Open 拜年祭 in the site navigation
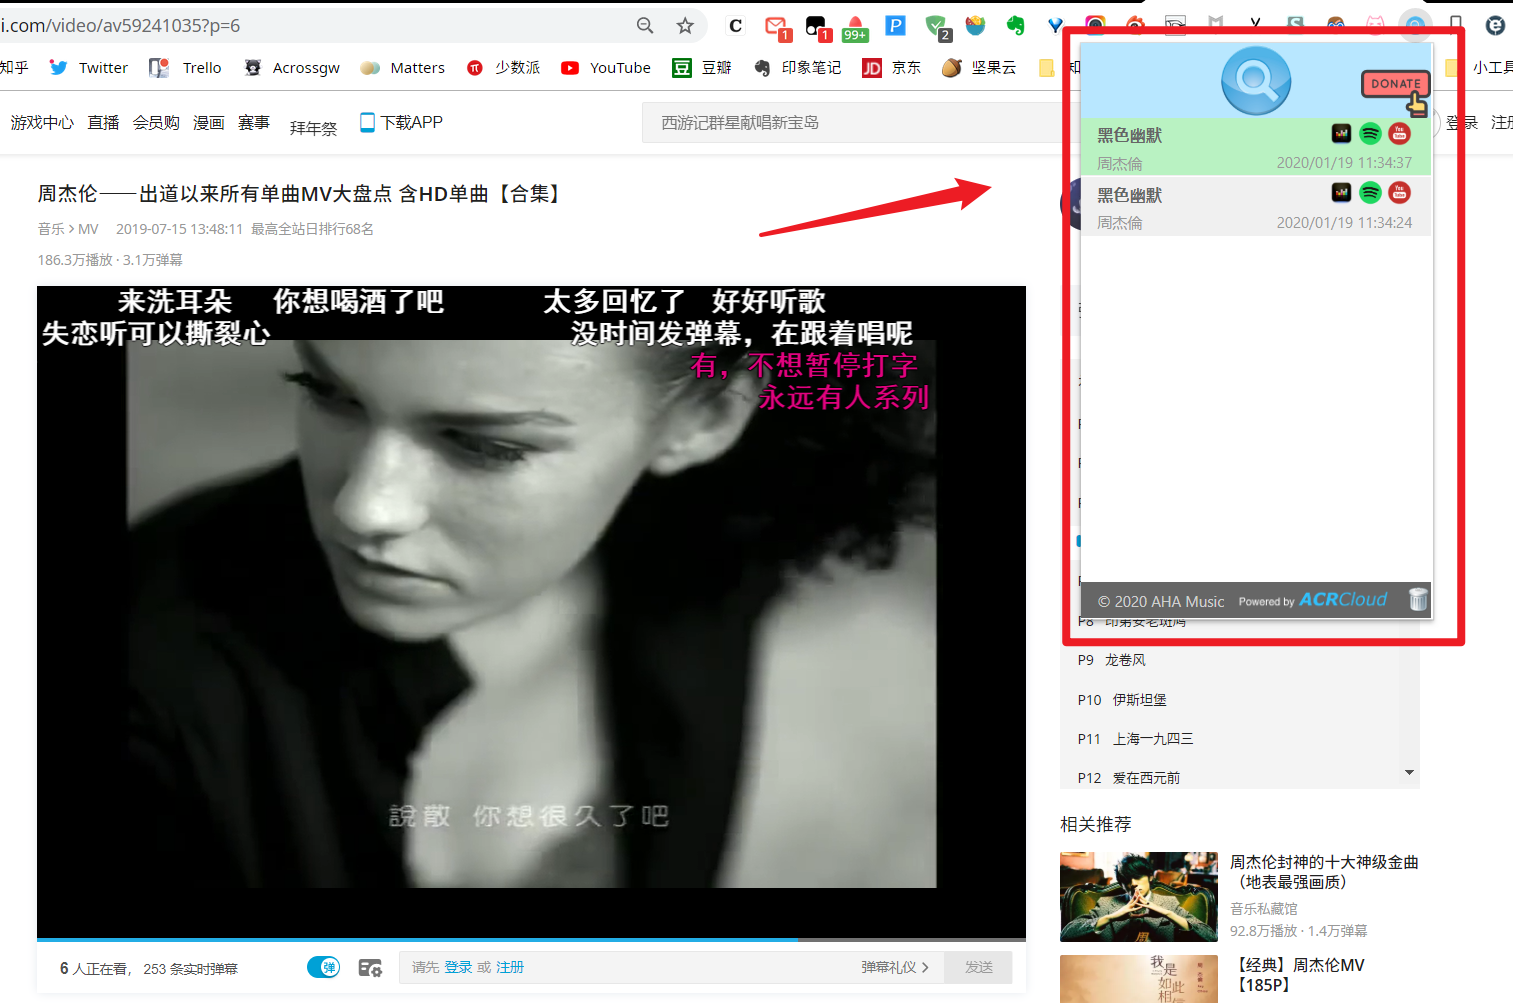1513x1003 pixels. tap(313, 127)
